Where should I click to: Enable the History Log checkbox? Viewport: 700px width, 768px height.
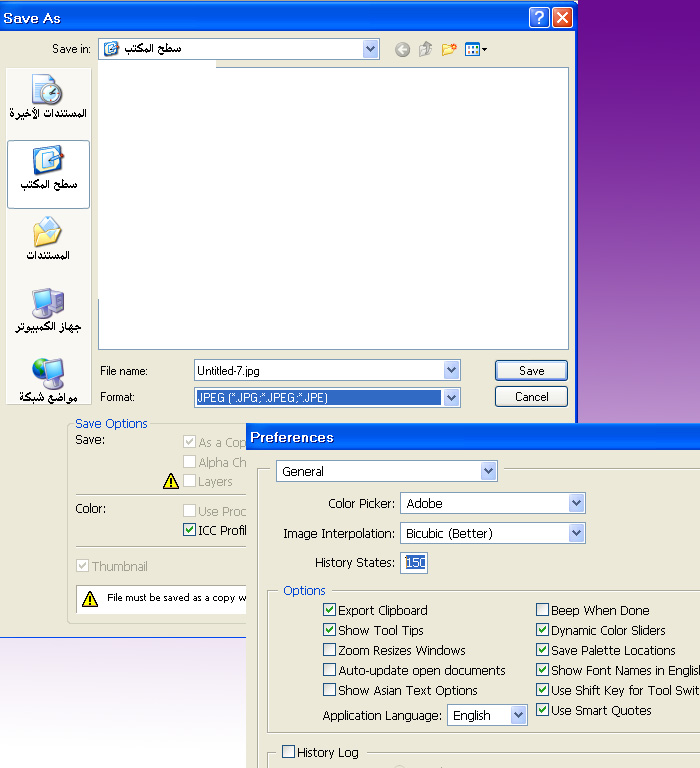tap(289, 752)
